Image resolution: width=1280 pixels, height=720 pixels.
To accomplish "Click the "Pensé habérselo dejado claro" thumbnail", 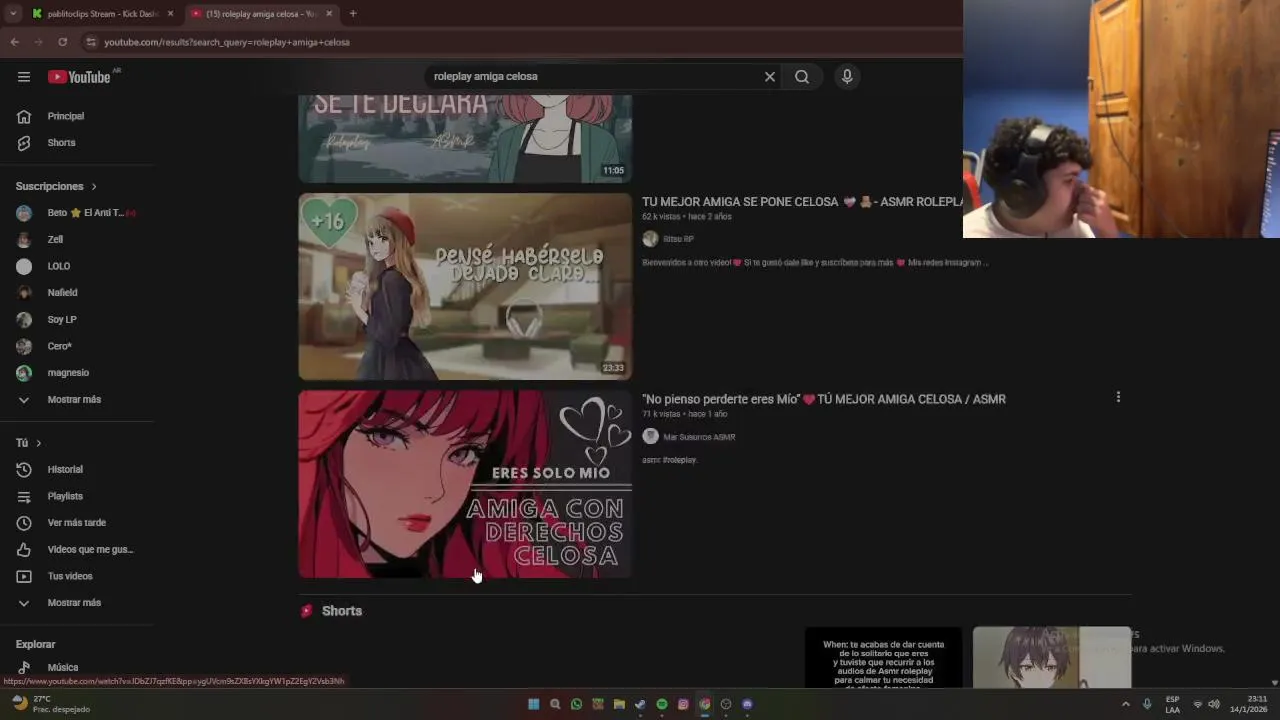I will [465, 286].
